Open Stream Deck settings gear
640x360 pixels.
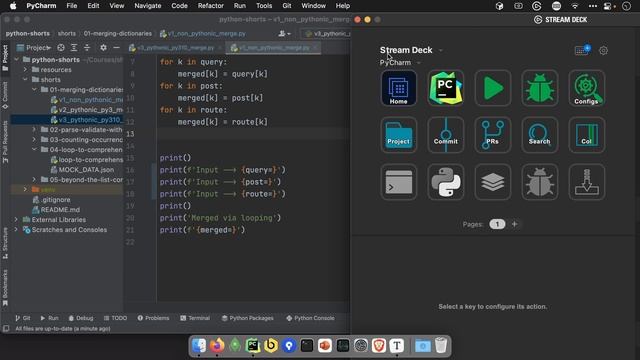(x=603, y=51)
